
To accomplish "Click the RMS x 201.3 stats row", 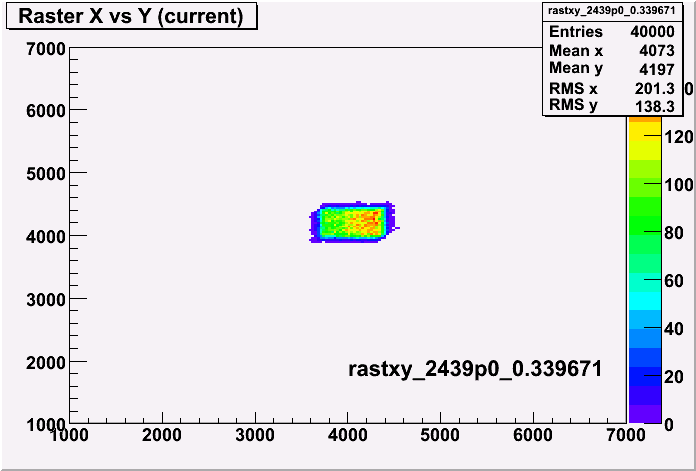I will coord(612,88).
